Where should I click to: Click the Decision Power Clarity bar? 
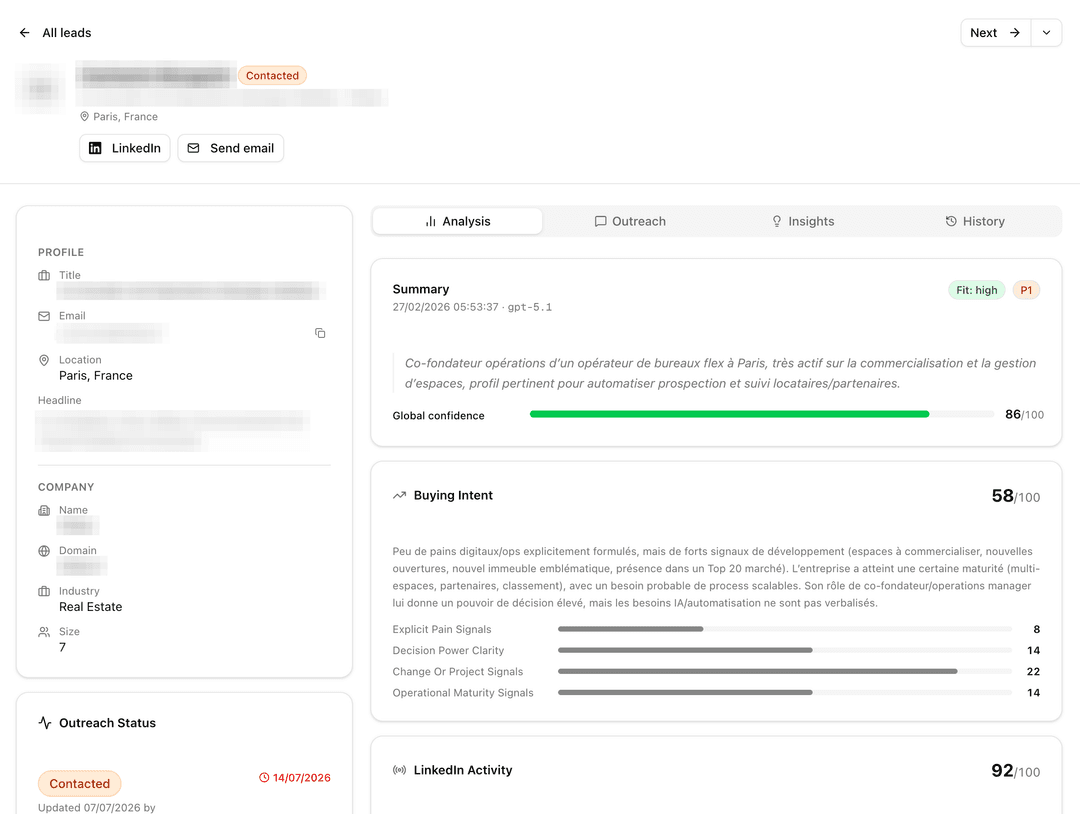point(785,650)
